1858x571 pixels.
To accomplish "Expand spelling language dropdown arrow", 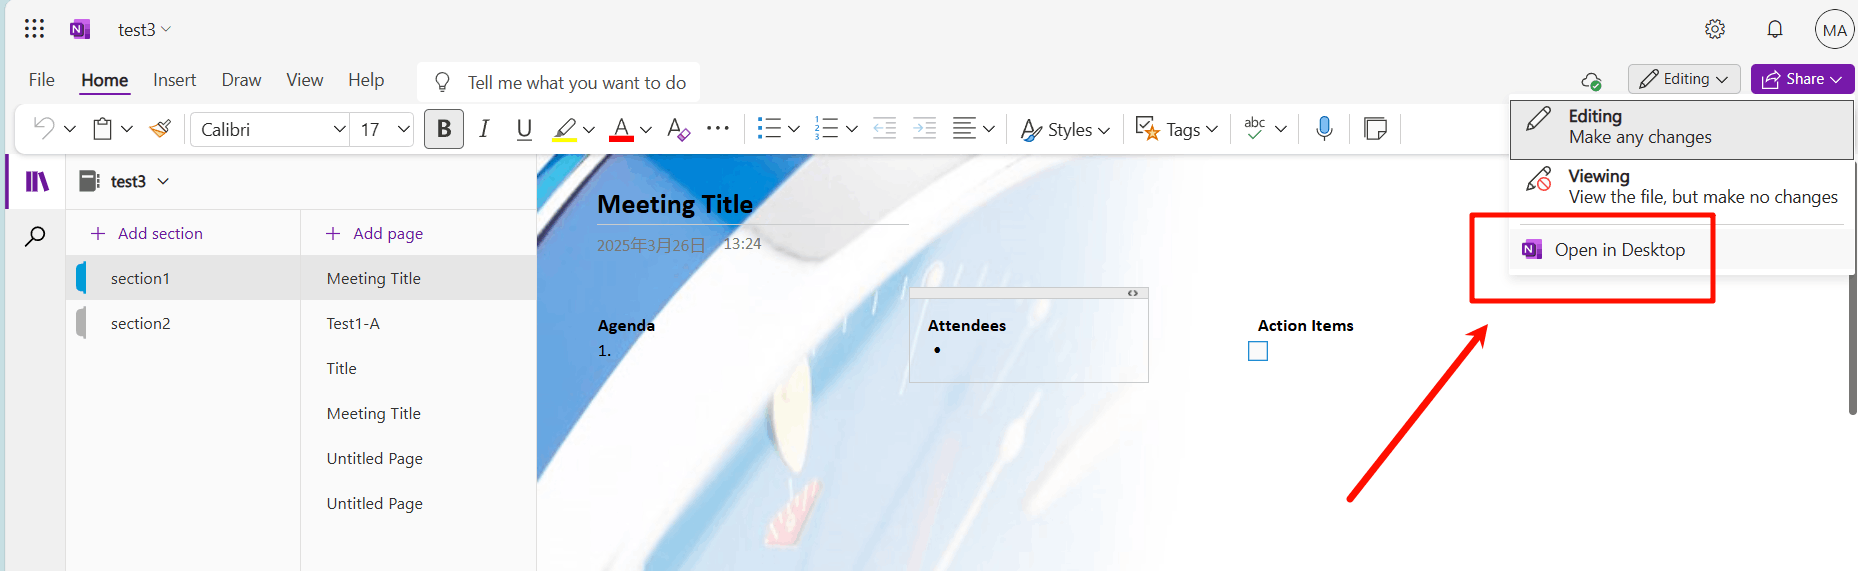I will coord(1281,129).
